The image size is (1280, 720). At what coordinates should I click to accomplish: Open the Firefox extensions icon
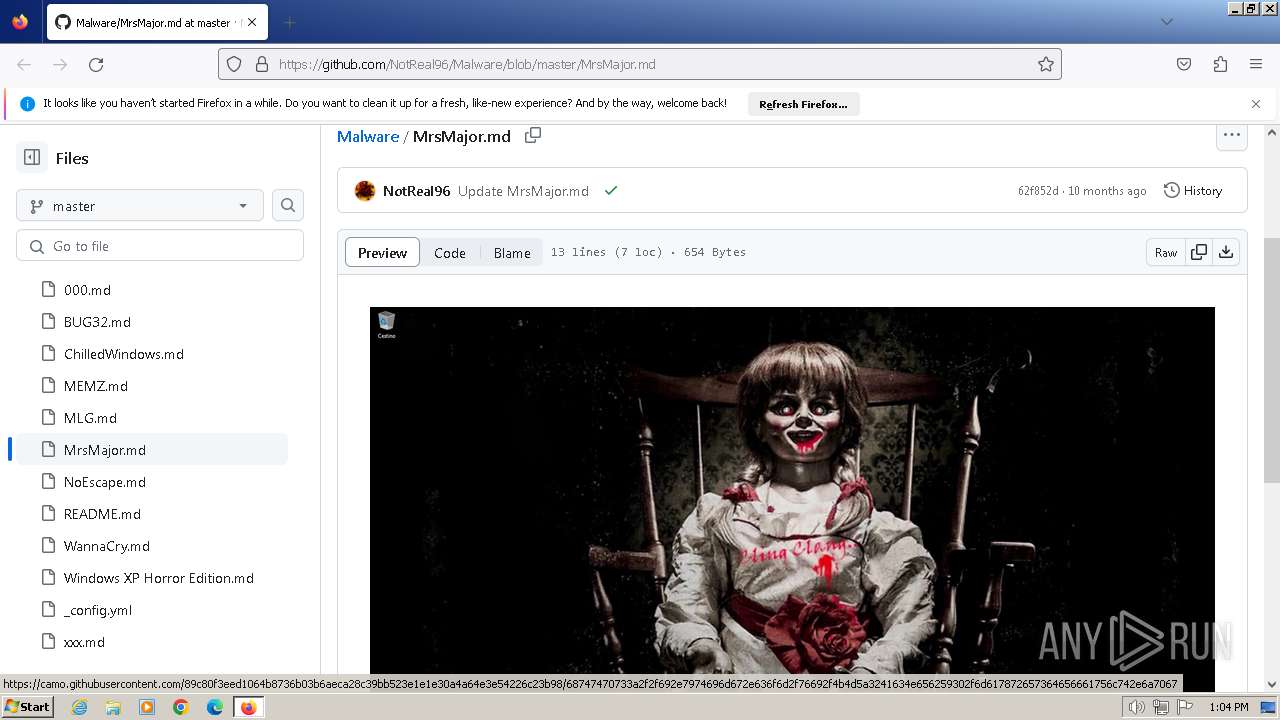[x=1220, y=64]
